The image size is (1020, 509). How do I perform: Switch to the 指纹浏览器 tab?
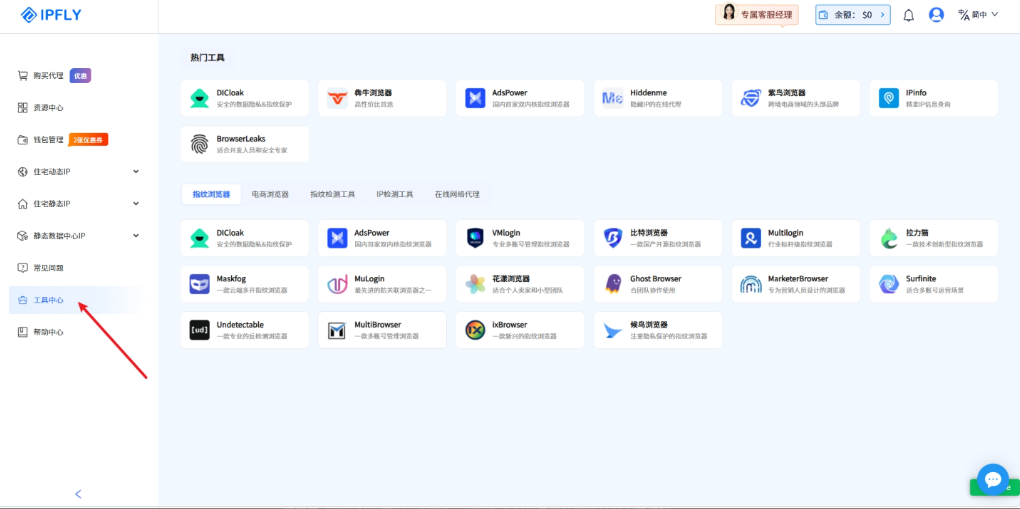point(211,194)
